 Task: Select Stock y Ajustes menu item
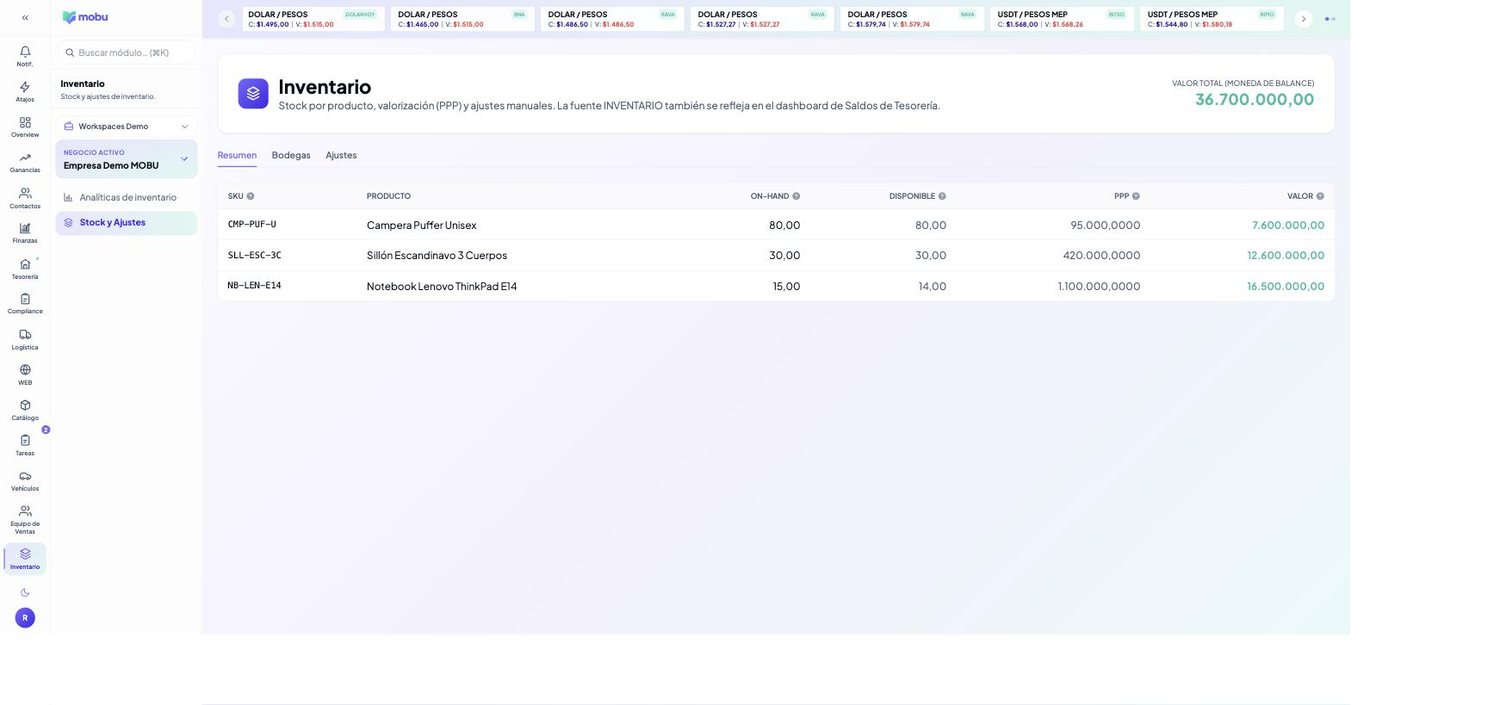[126, 222]
